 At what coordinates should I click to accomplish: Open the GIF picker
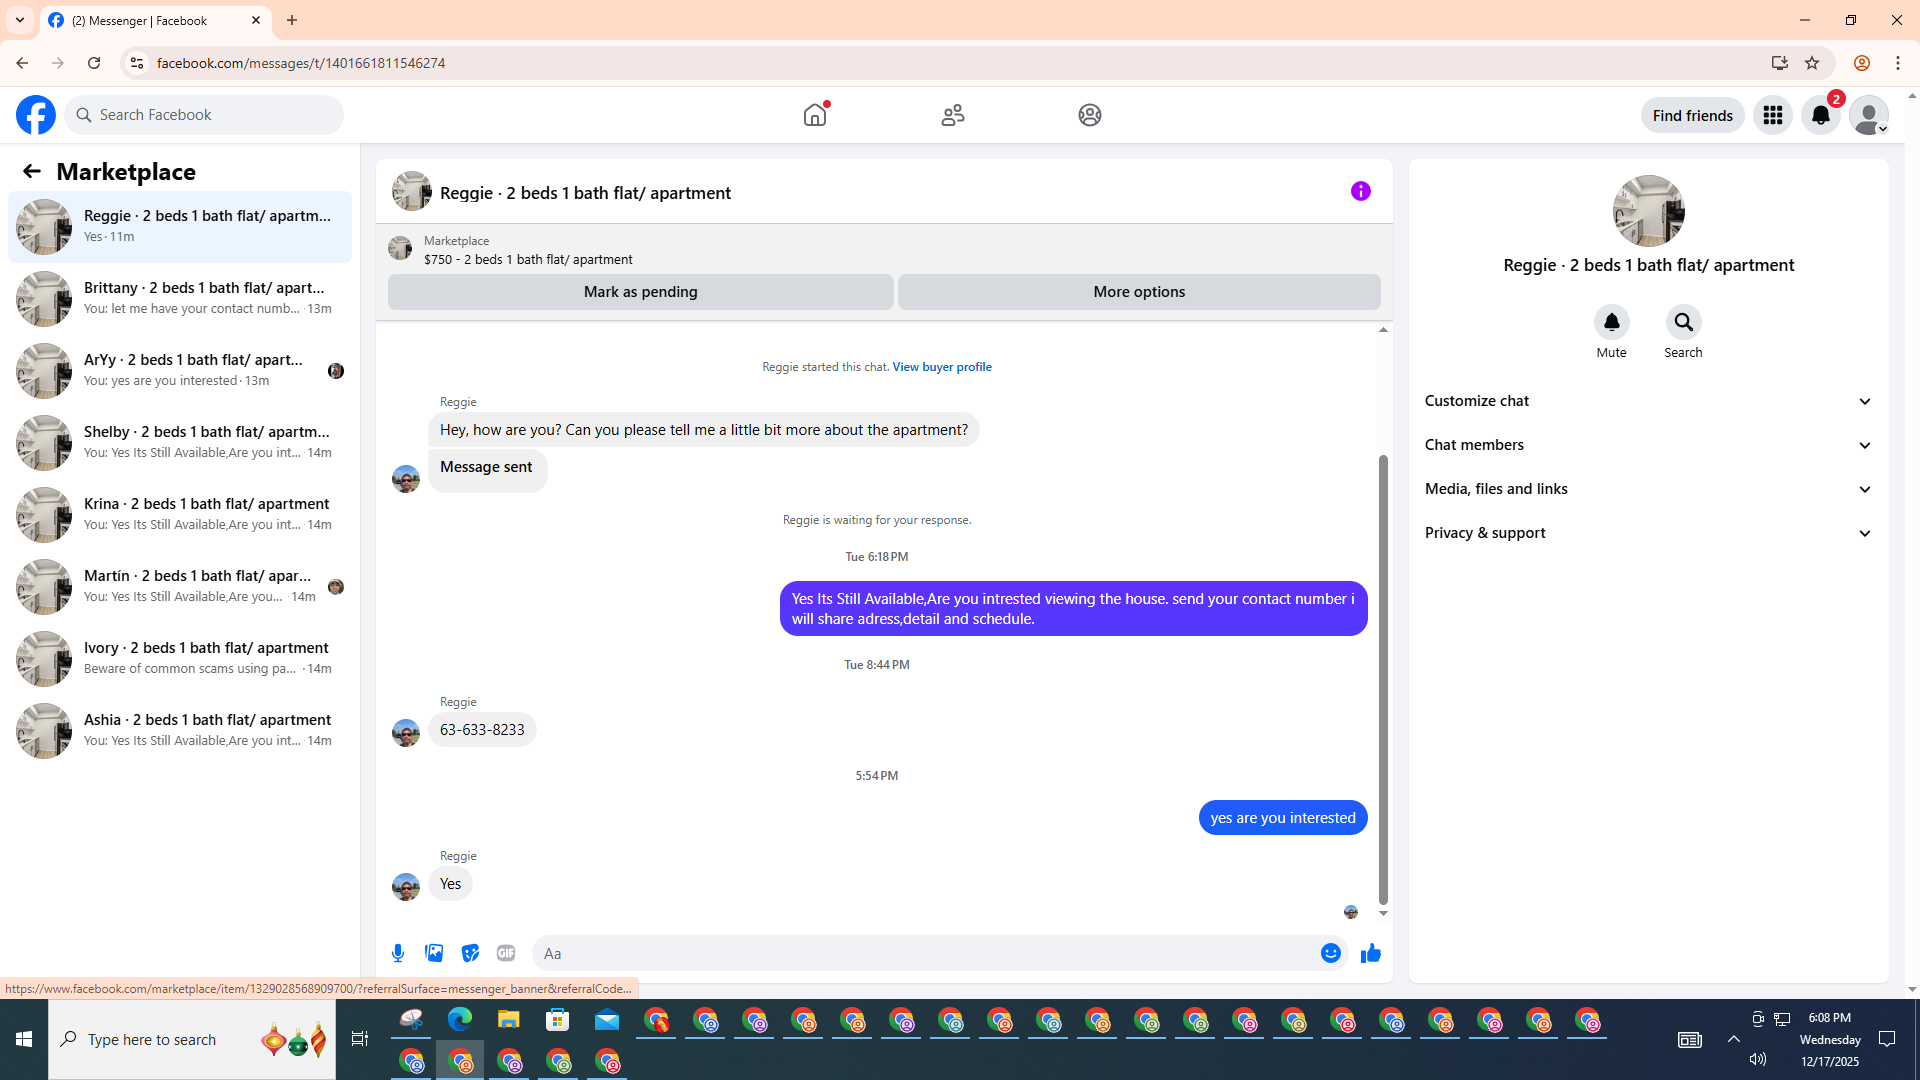(506, 953)
